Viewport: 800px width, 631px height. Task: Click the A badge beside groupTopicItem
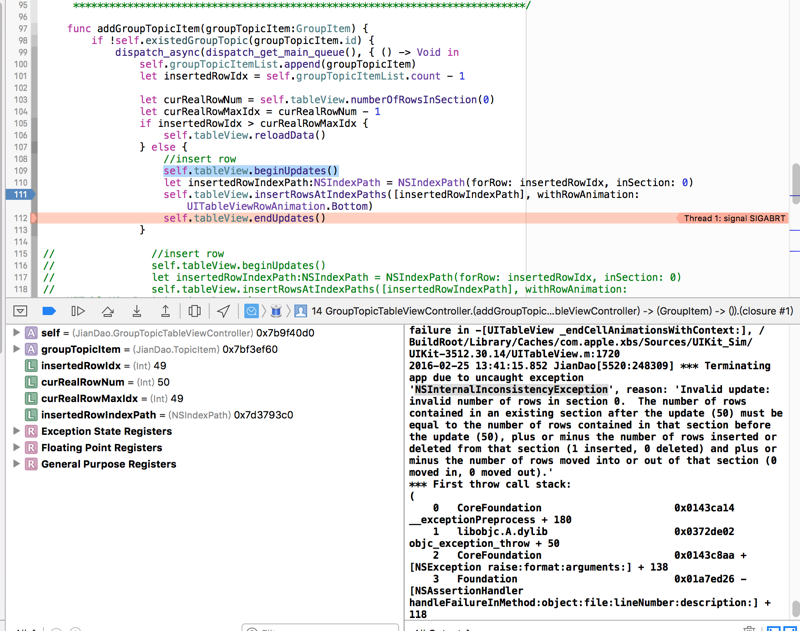pyautogui.click(x=31, y=349)
